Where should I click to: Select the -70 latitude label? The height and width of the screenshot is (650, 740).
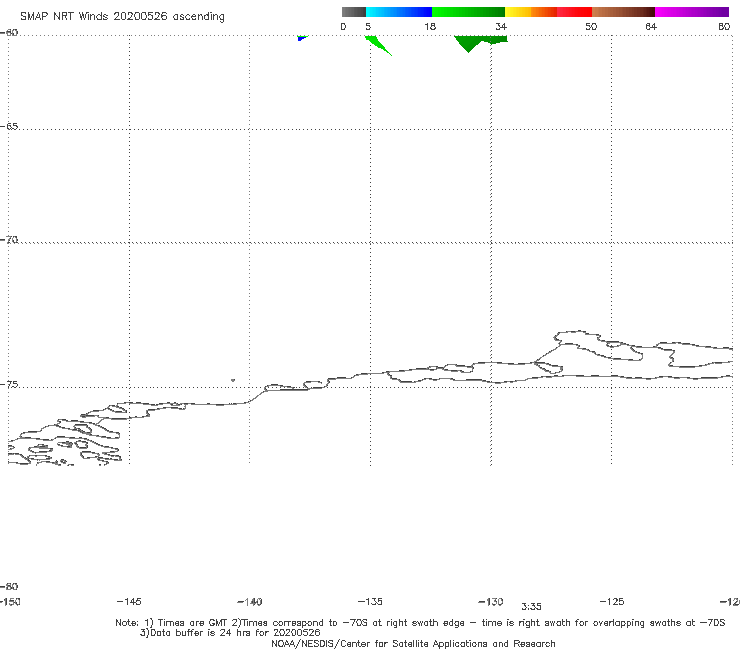tap(9, 240)
